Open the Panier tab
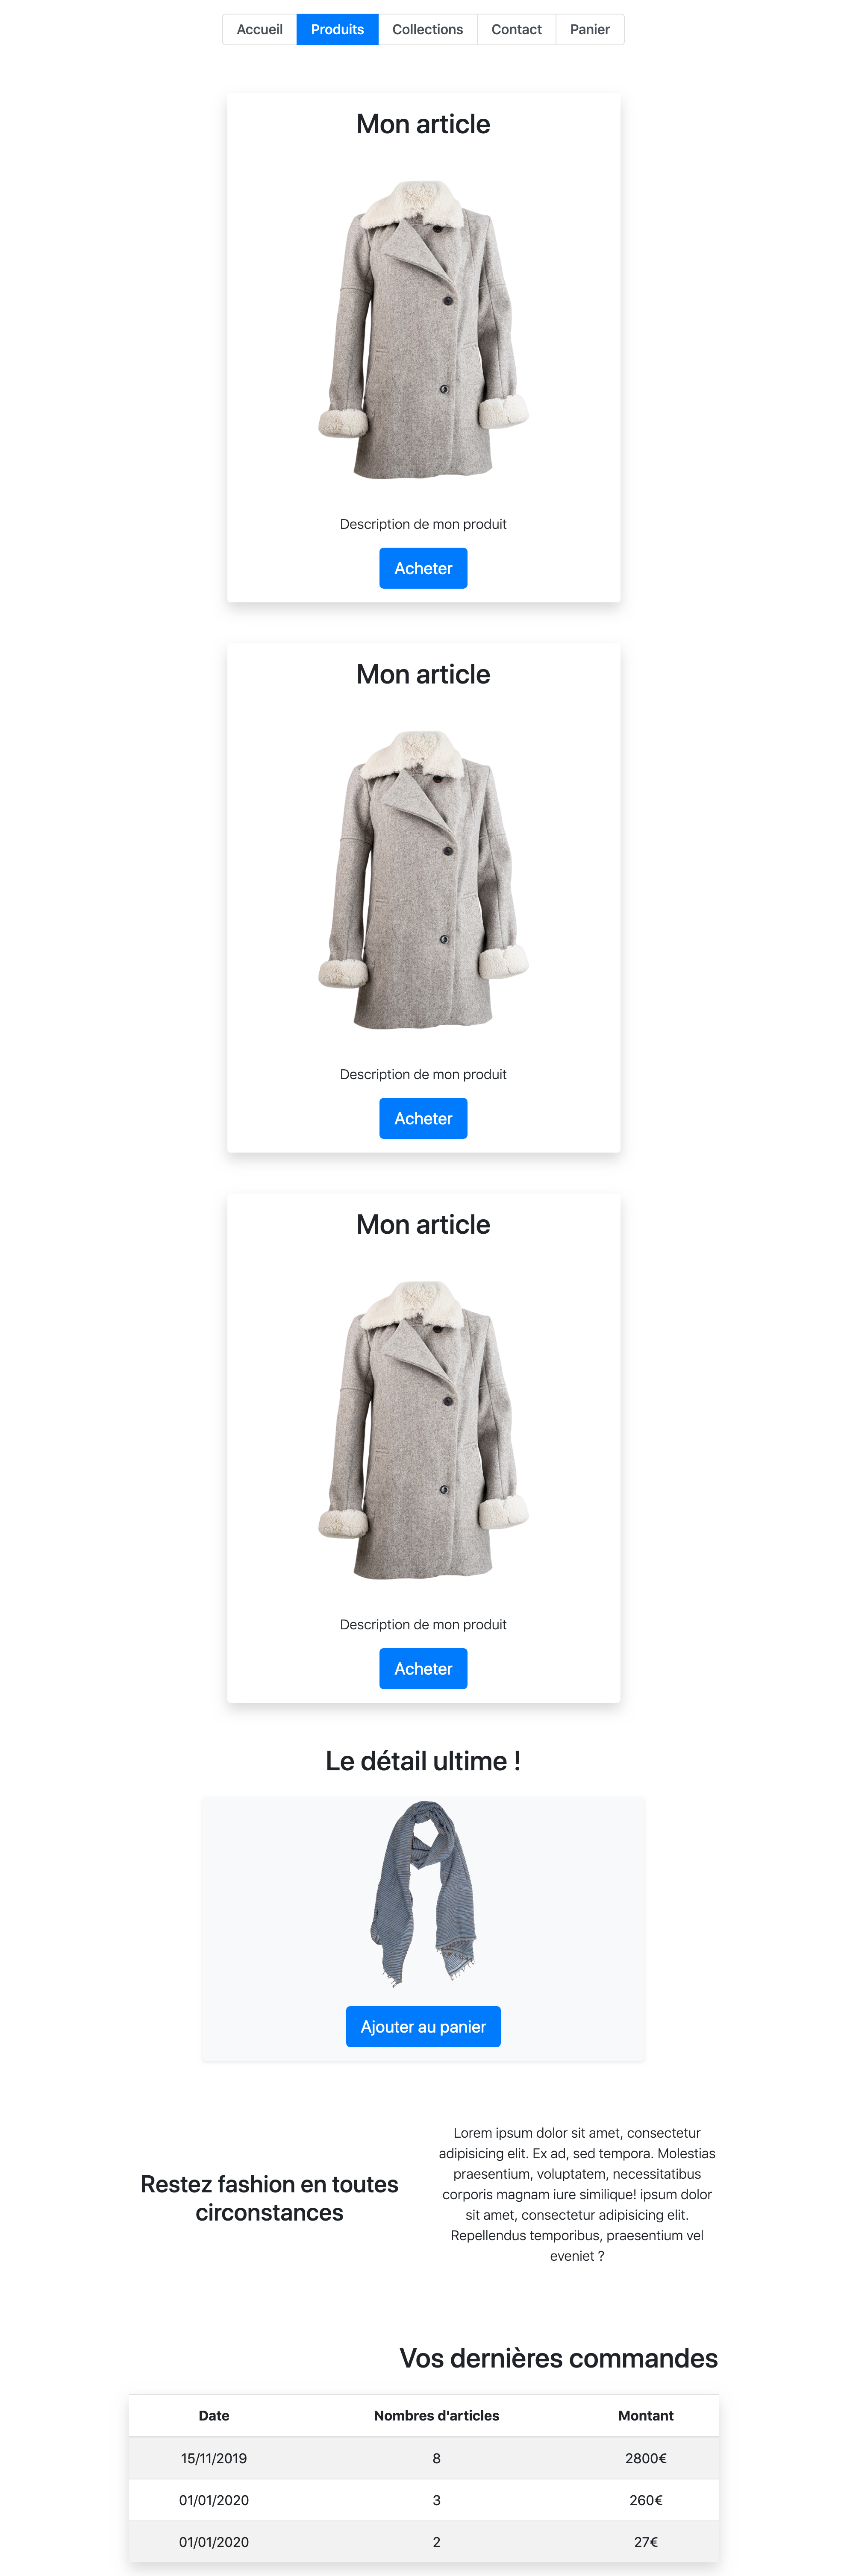847x2576 pixels. pos(589,30)
